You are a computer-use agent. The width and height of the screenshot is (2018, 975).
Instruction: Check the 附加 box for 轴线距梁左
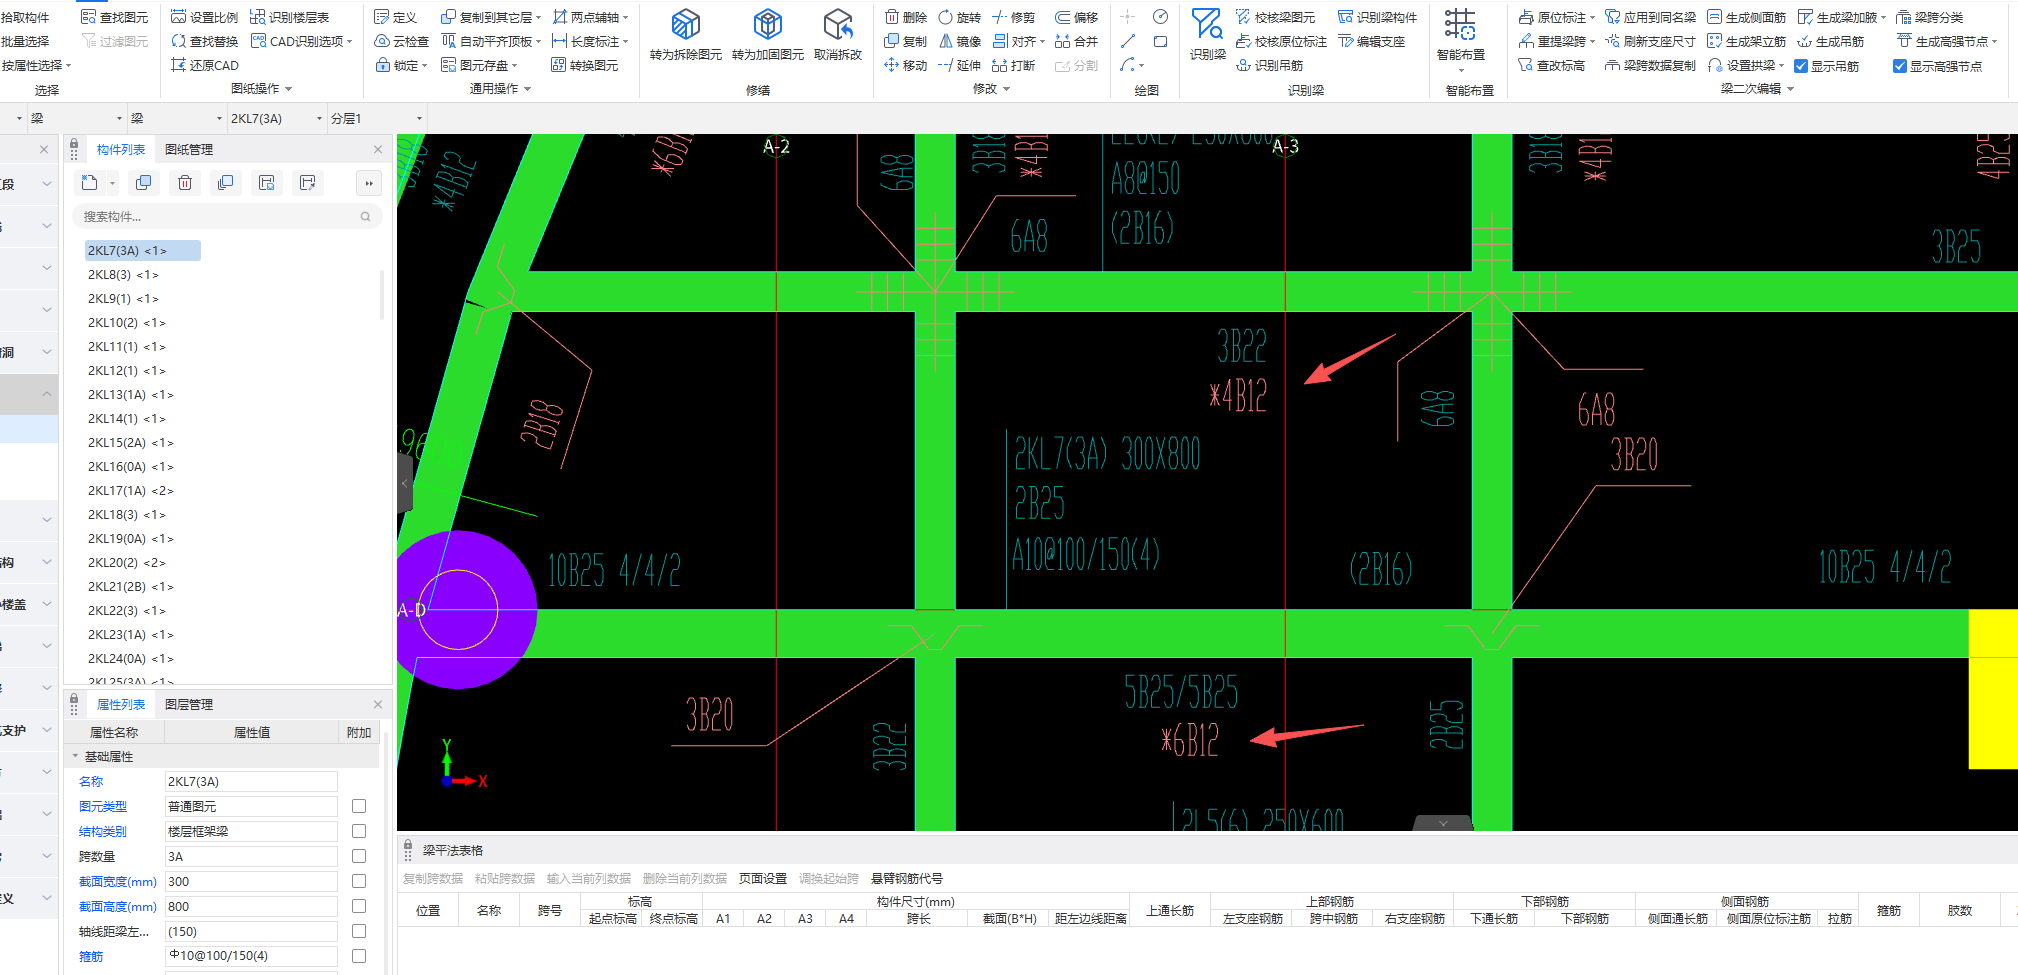(359, 931)
